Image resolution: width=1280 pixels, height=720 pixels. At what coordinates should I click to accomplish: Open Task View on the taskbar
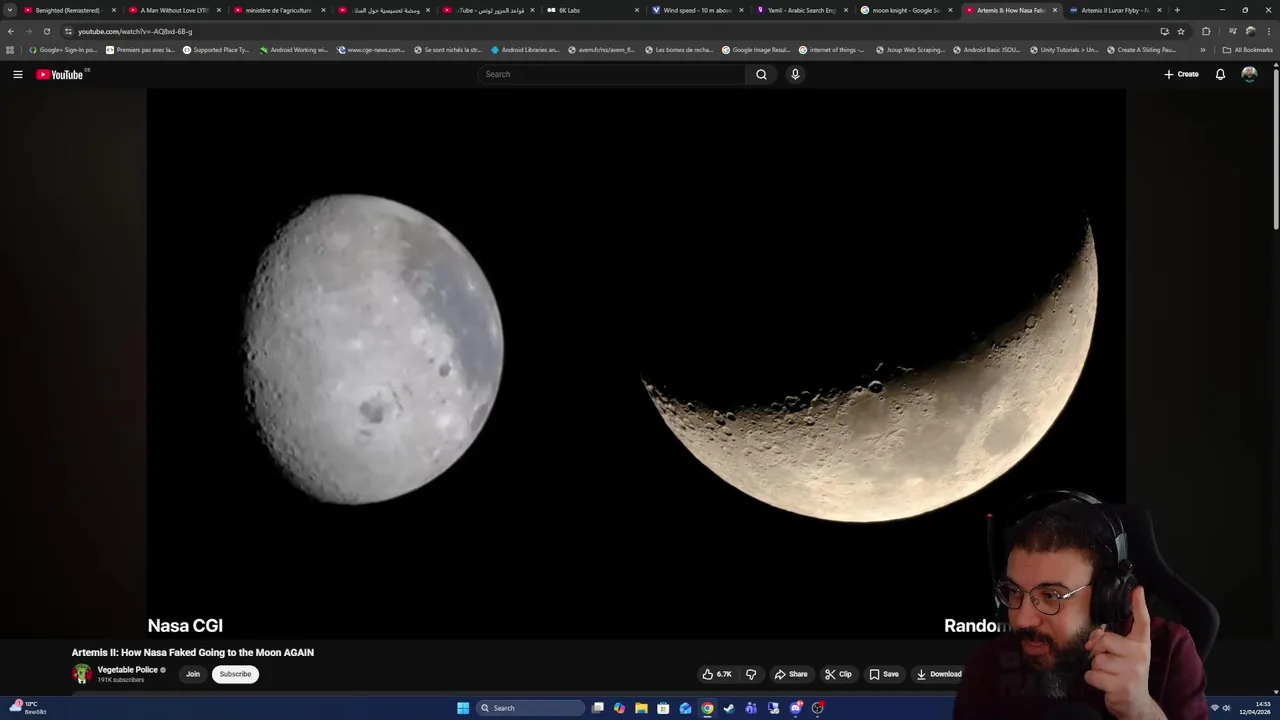(597, 708)
